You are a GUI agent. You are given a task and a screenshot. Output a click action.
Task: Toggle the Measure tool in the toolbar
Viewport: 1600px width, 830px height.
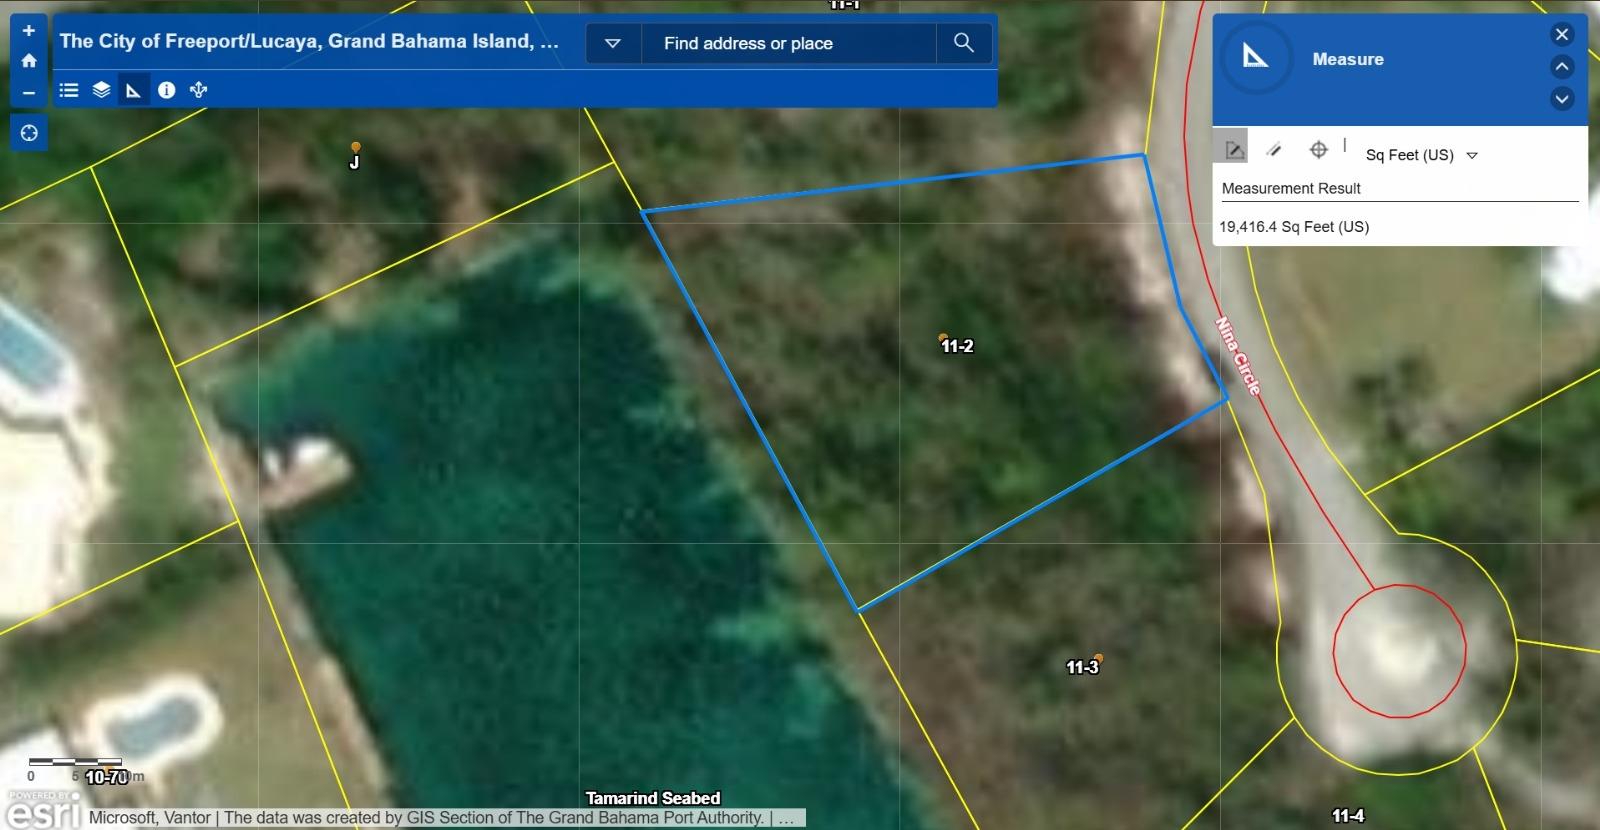click(133, 90)
